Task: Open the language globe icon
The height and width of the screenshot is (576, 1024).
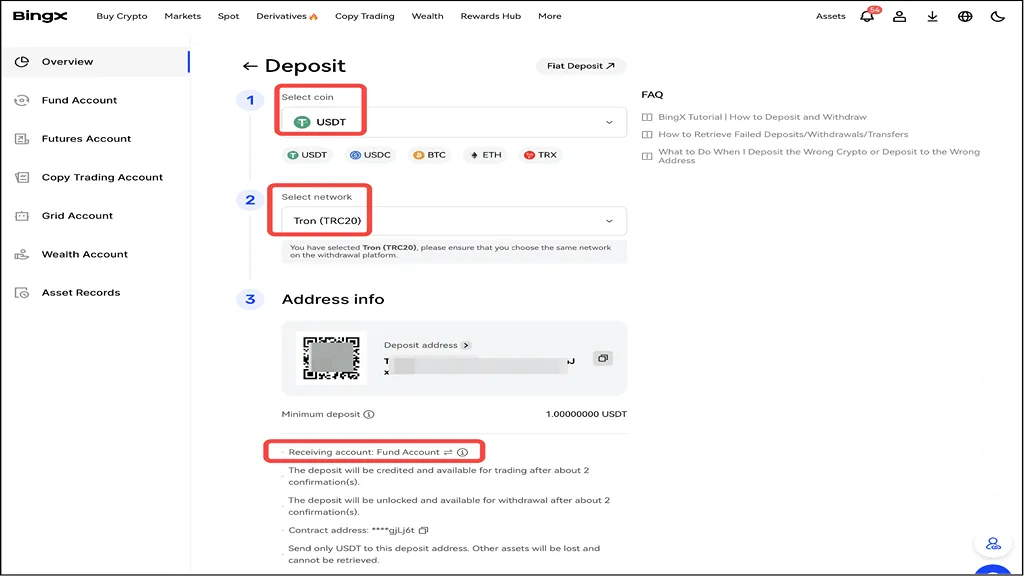Action: (965, 17)
